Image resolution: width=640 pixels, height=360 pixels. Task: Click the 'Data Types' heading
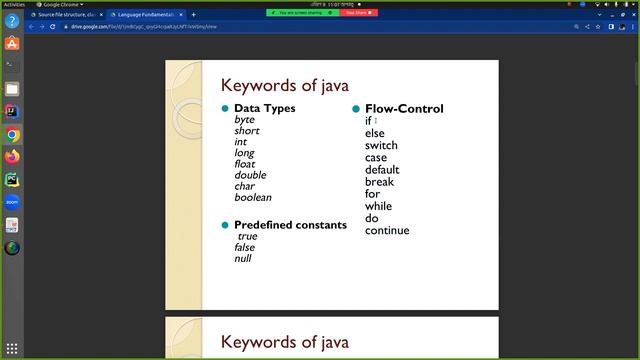[x=264, y=108]
